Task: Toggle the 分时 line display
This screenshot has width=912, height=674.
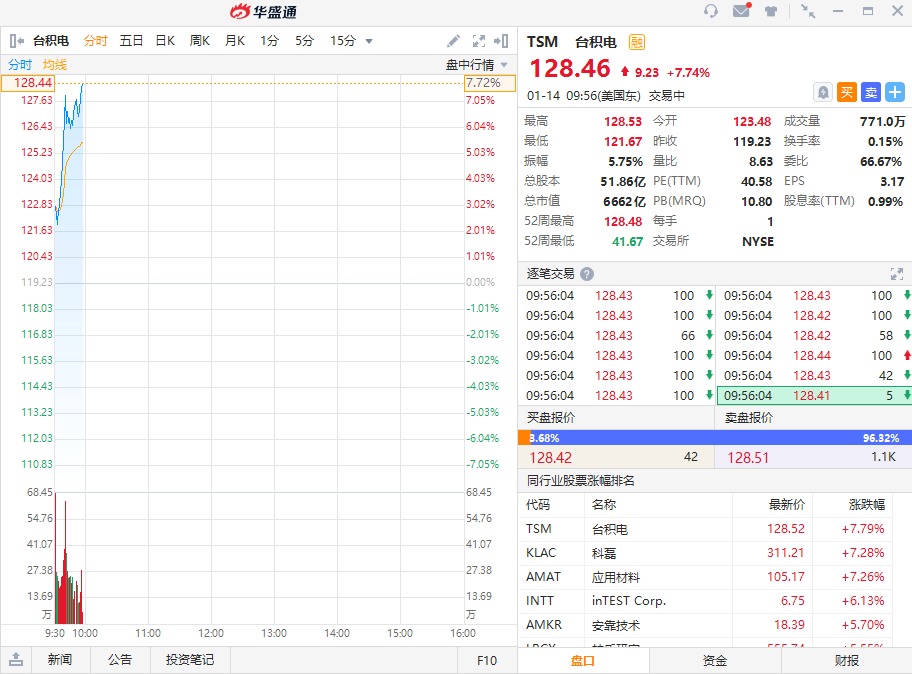Action: point(20,65)
